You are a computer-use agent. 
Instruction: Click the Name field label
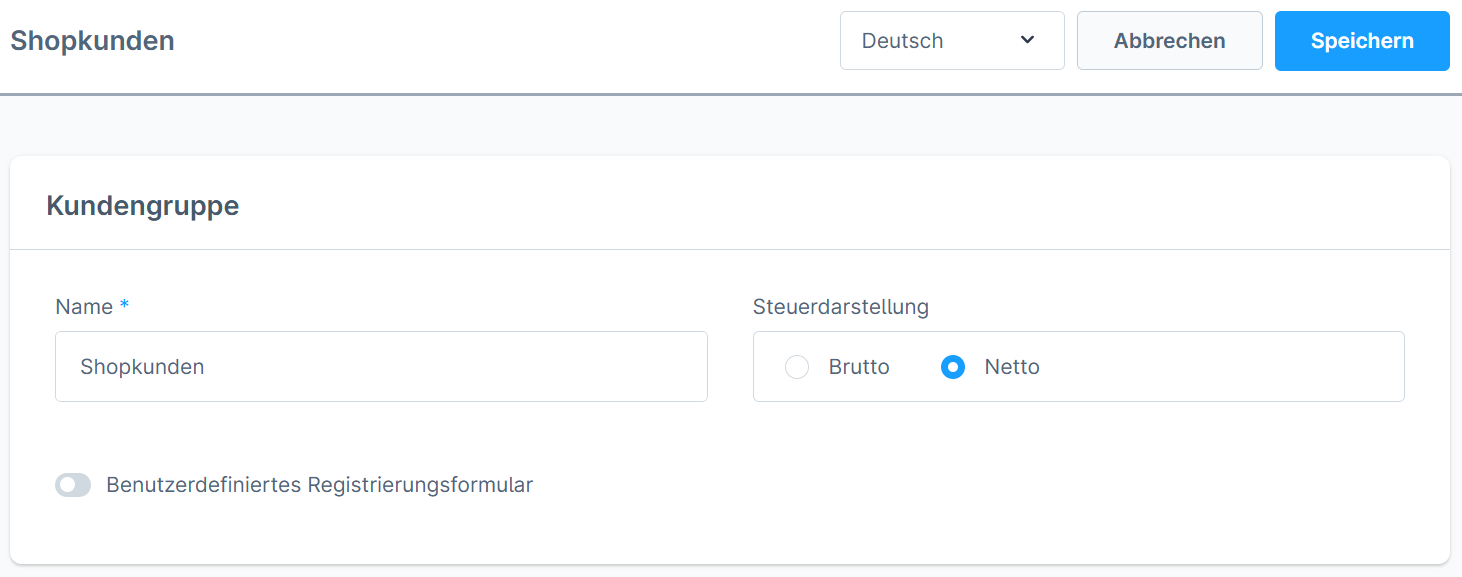click(84, 307)
